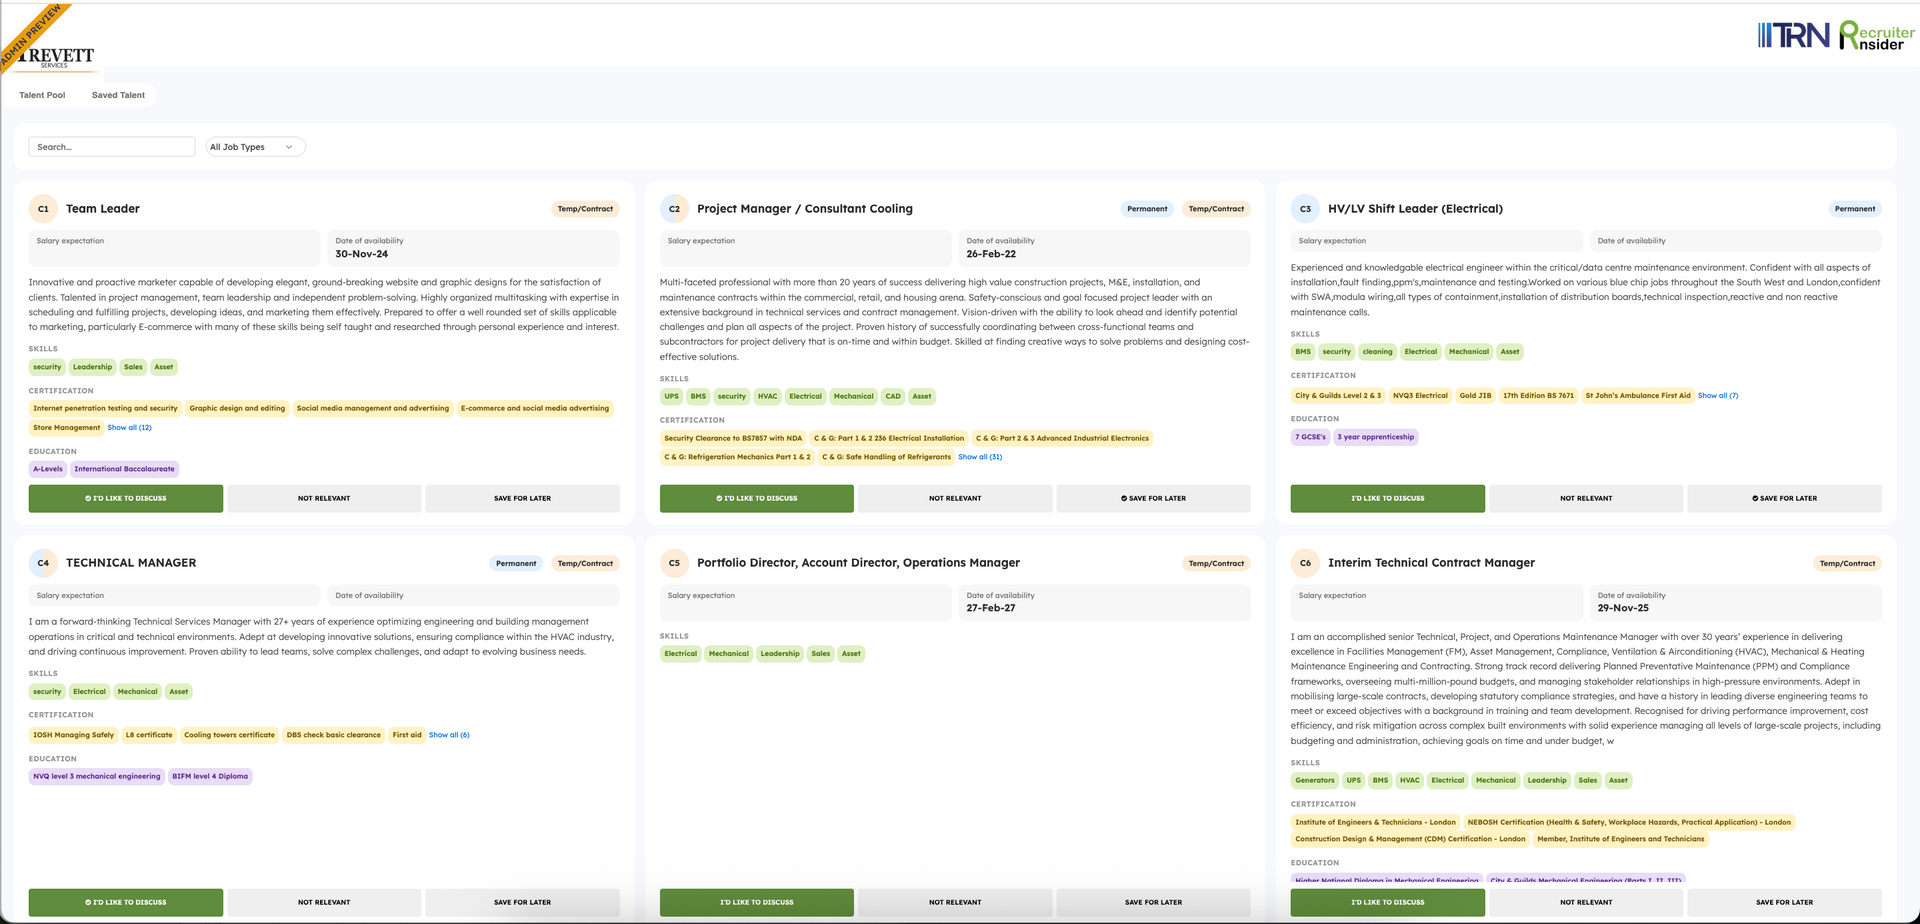1920x924 pixels.
Task: Click the C6 candidate avatar badge
Action: pos(1305,563)
